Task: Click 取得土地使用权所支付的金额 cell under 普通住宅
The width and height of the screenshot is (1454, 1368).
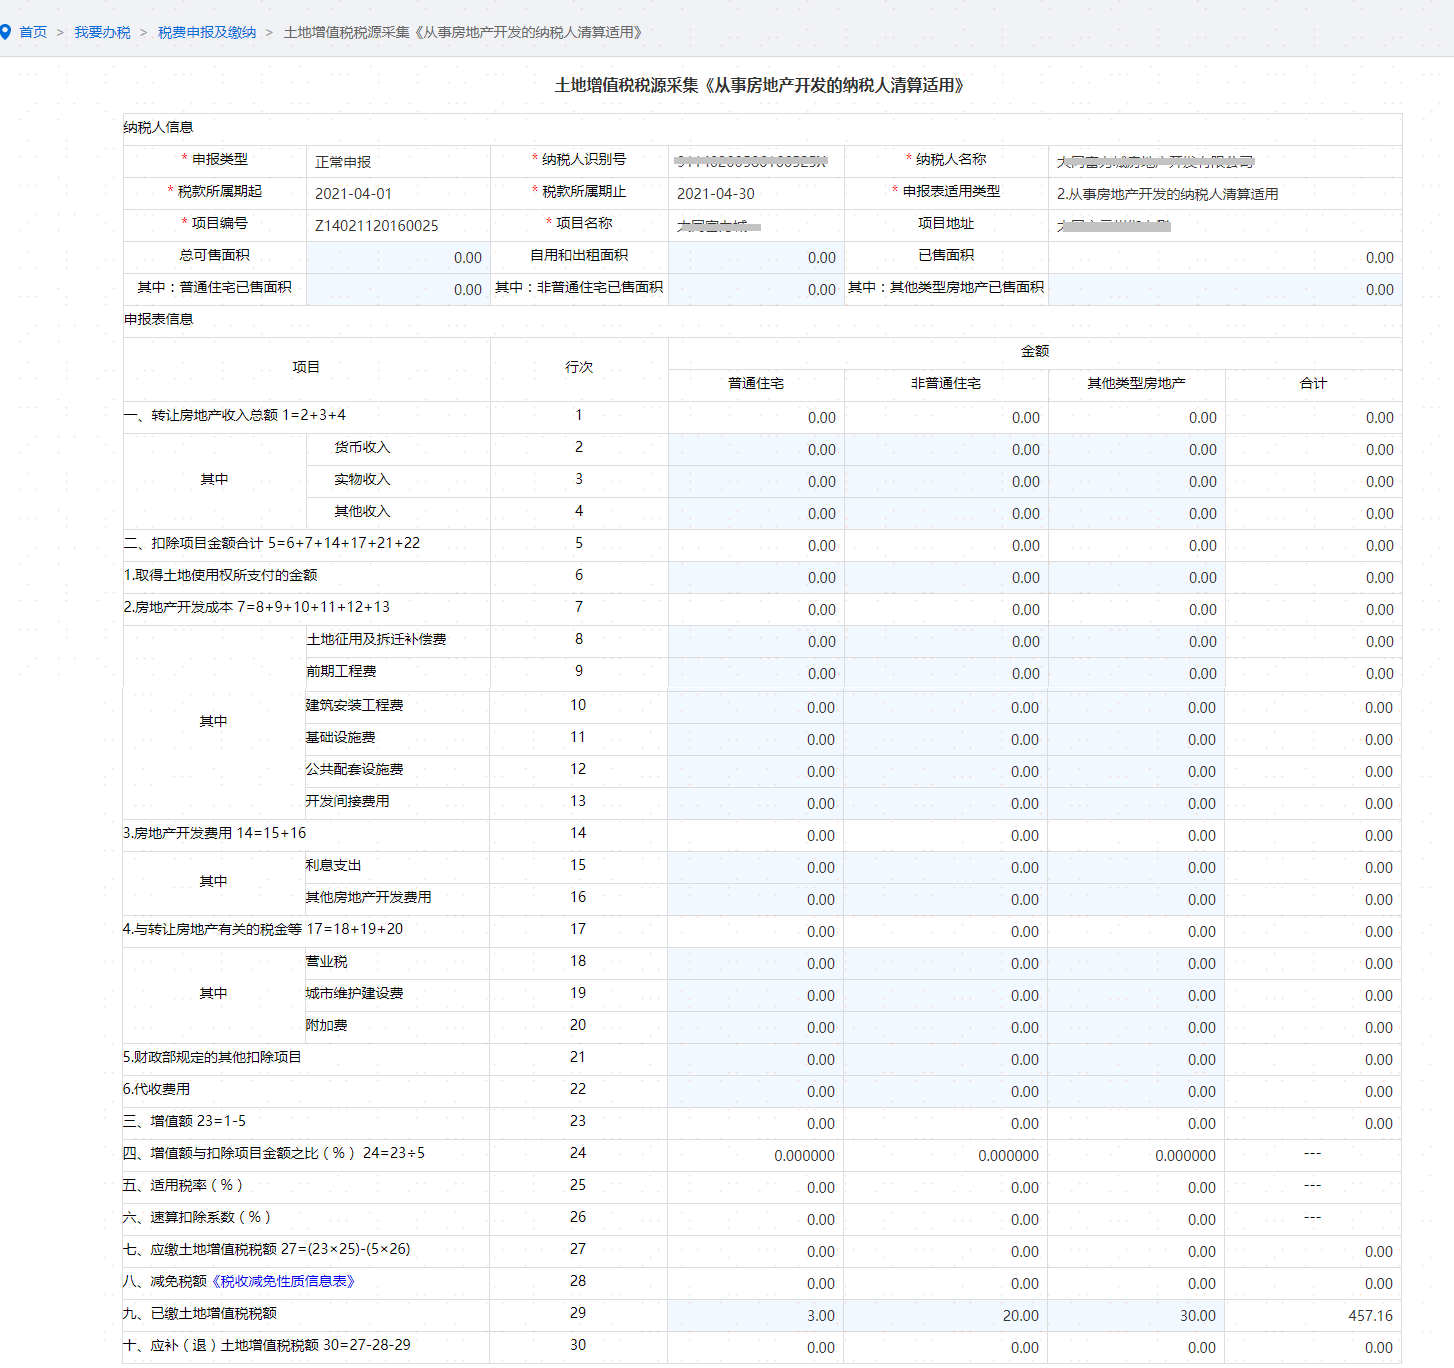Action: (756, 577)
